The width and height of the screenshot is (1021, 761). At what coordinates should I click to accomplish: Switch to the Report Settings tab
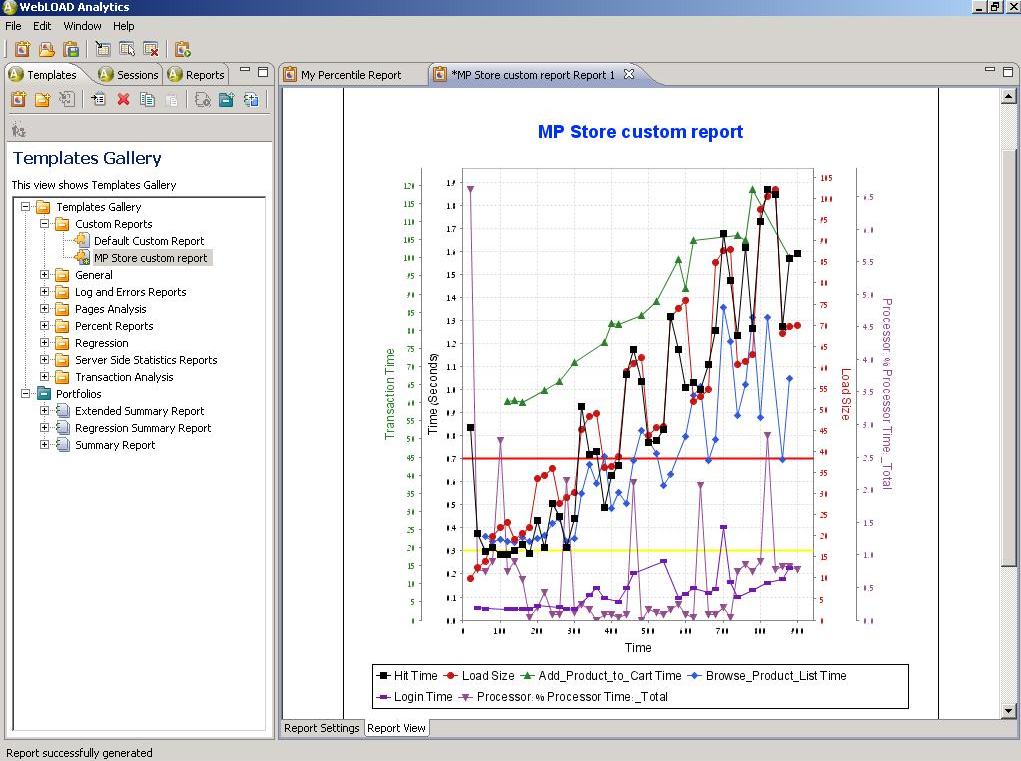pyautogui.click(x=322, y=728)
